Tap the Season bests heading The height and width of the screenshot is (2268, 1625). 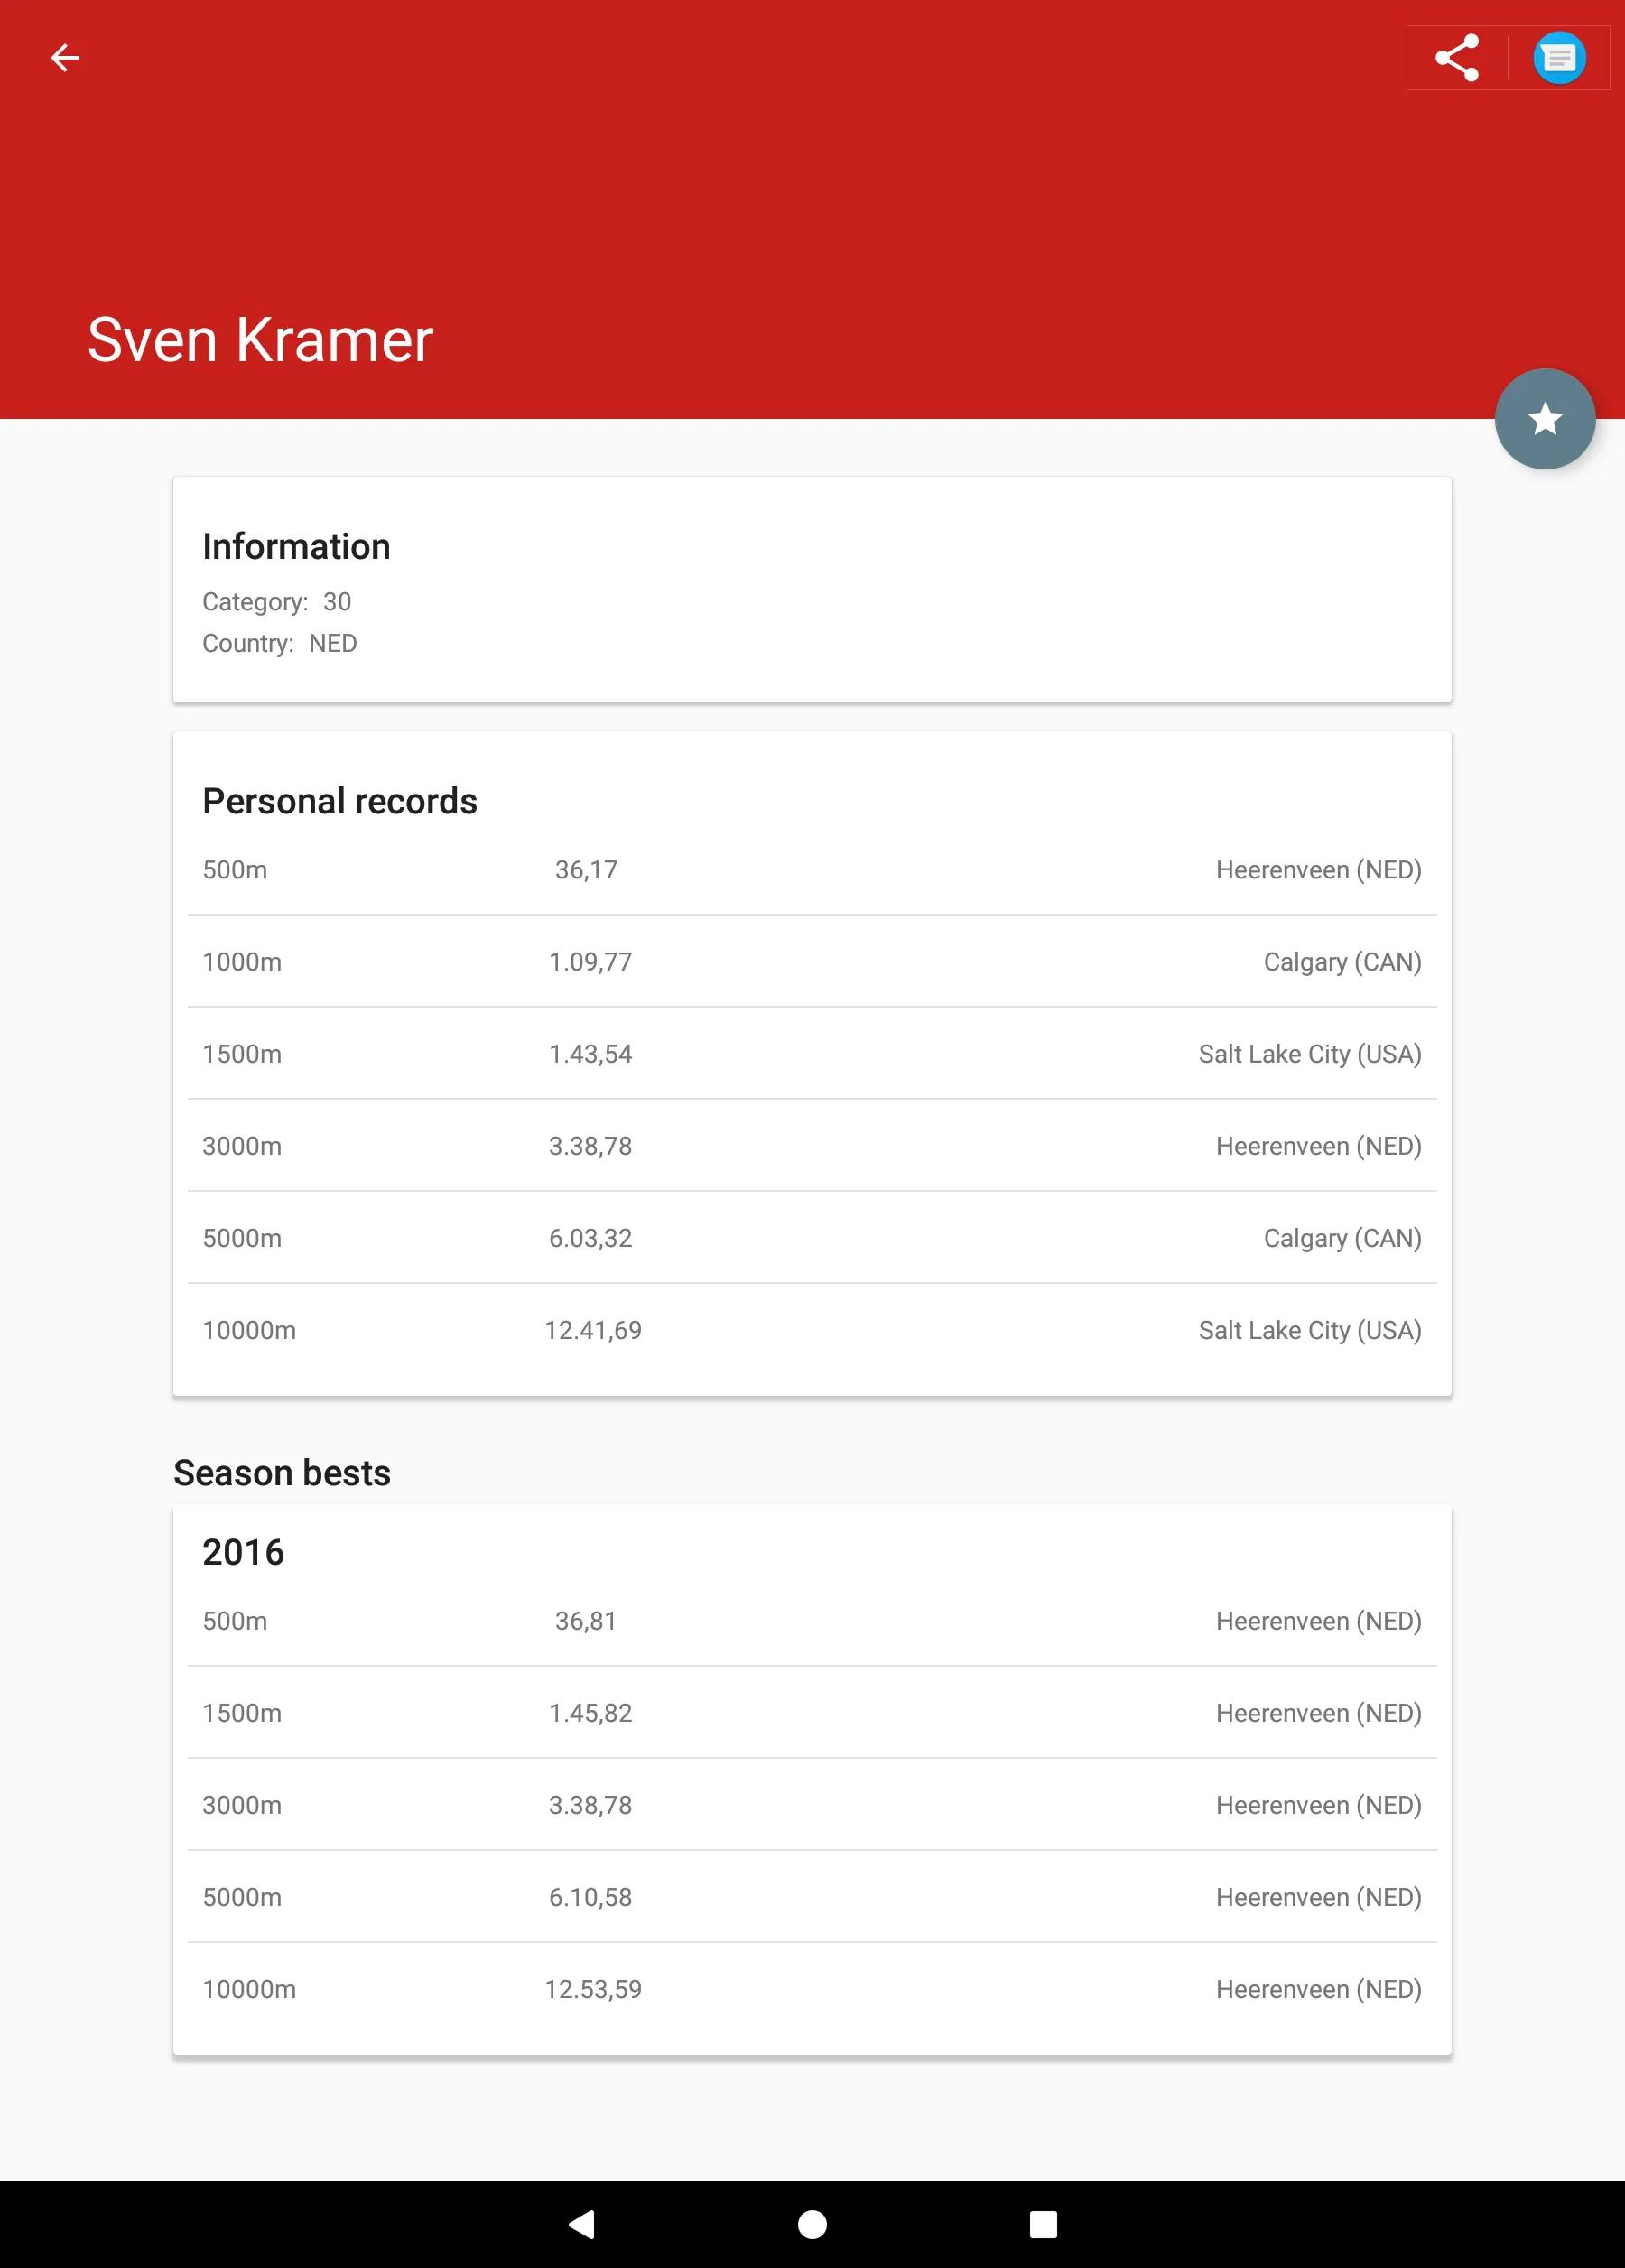coord(282,1473)
